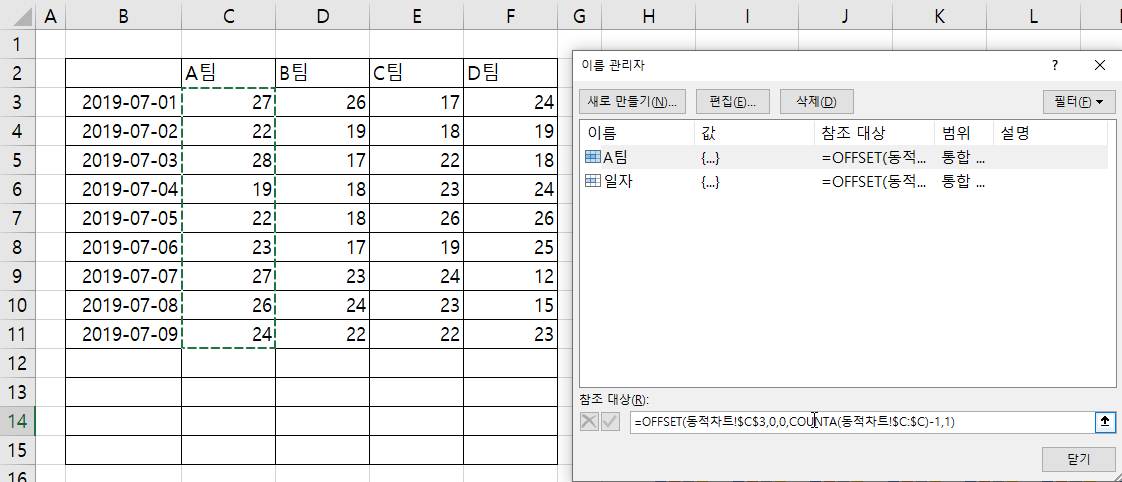Click the confirm checkmark beside reference box

point(610,422)
